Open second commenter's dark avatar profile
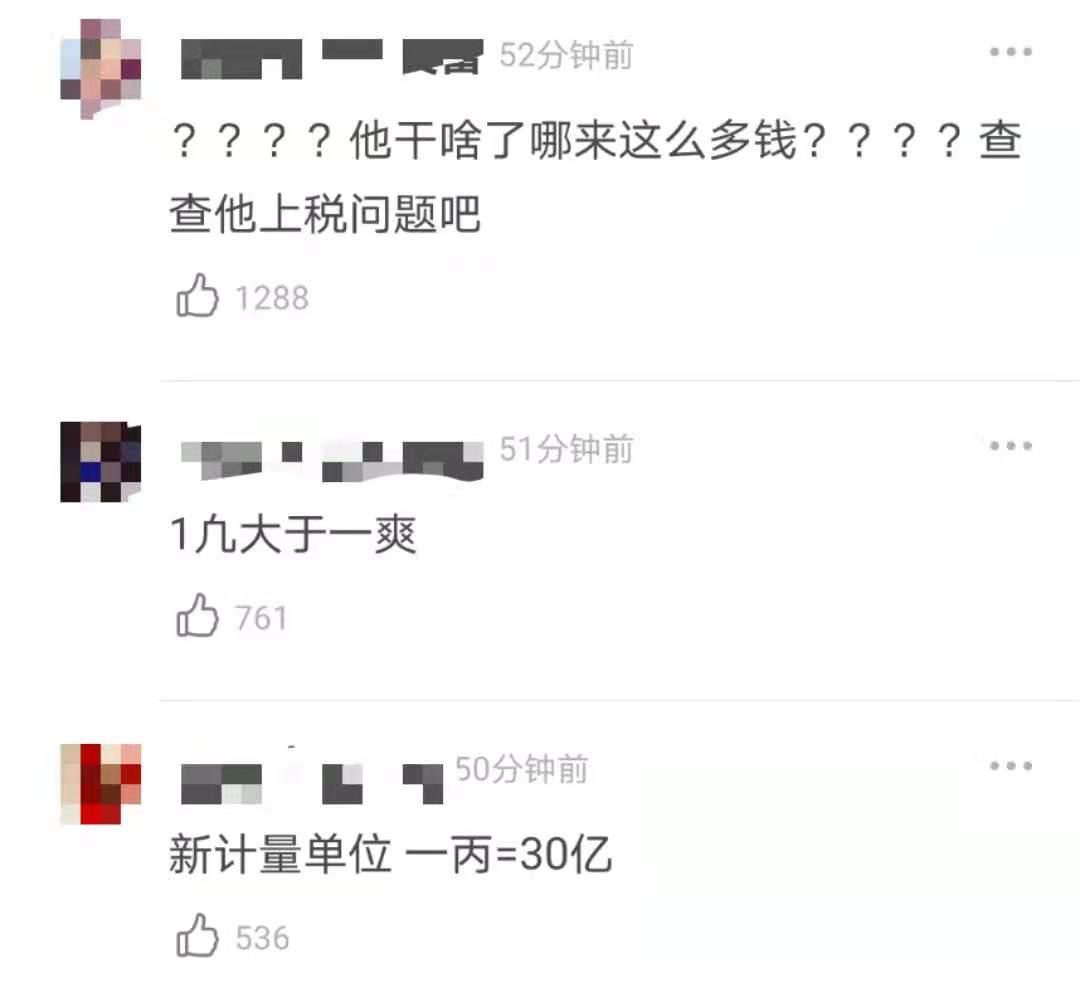1080x1006 pixels. [101, 461]
